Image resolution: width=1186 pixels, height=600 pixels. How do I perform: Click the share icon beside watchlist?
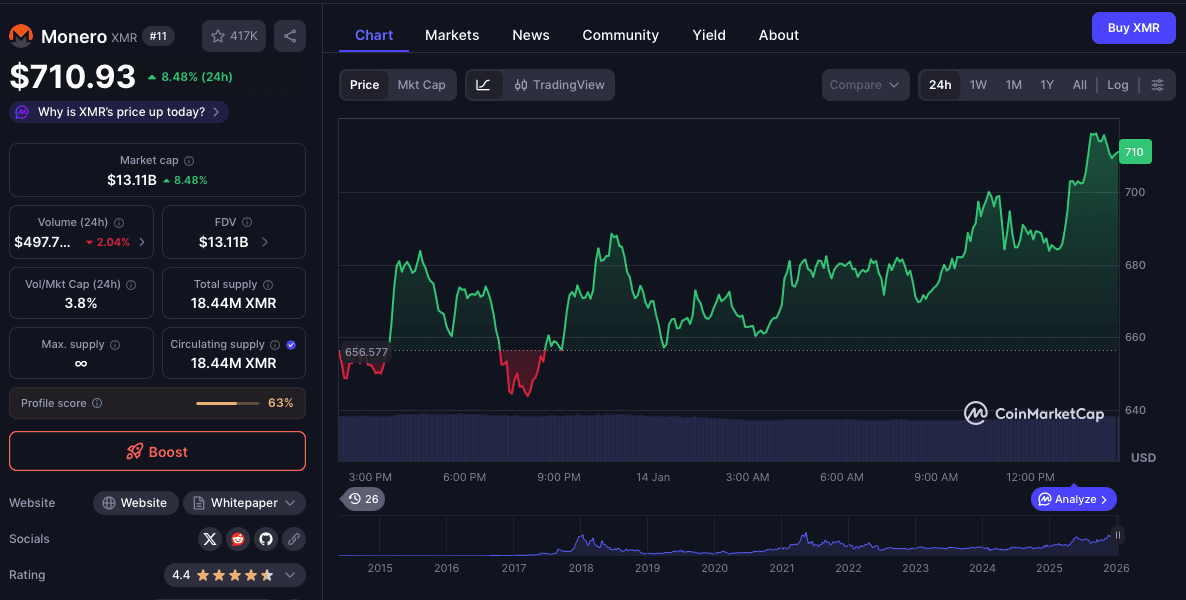(x=290, y=36)
